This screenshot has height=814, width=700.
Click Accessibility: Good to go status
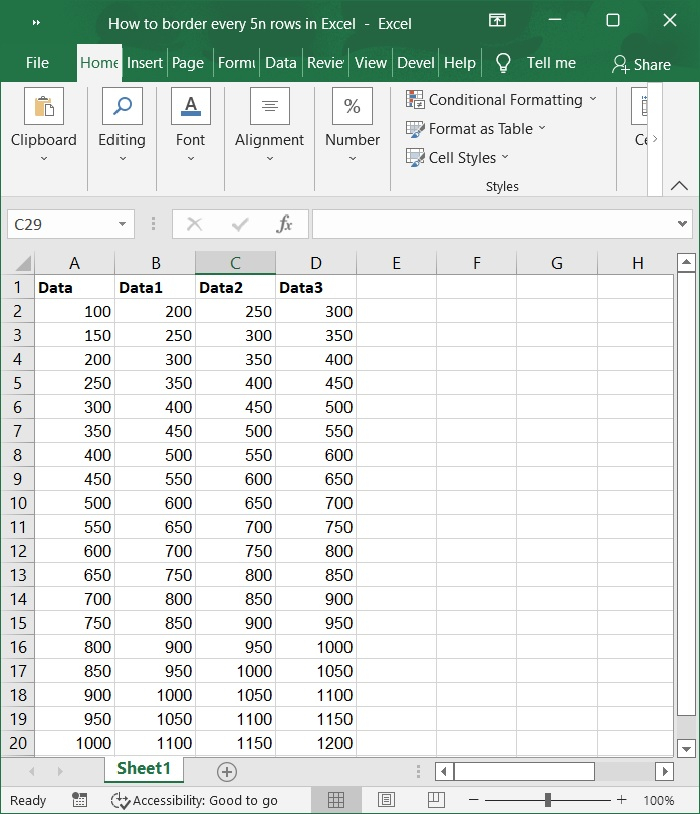pos(194,800)
